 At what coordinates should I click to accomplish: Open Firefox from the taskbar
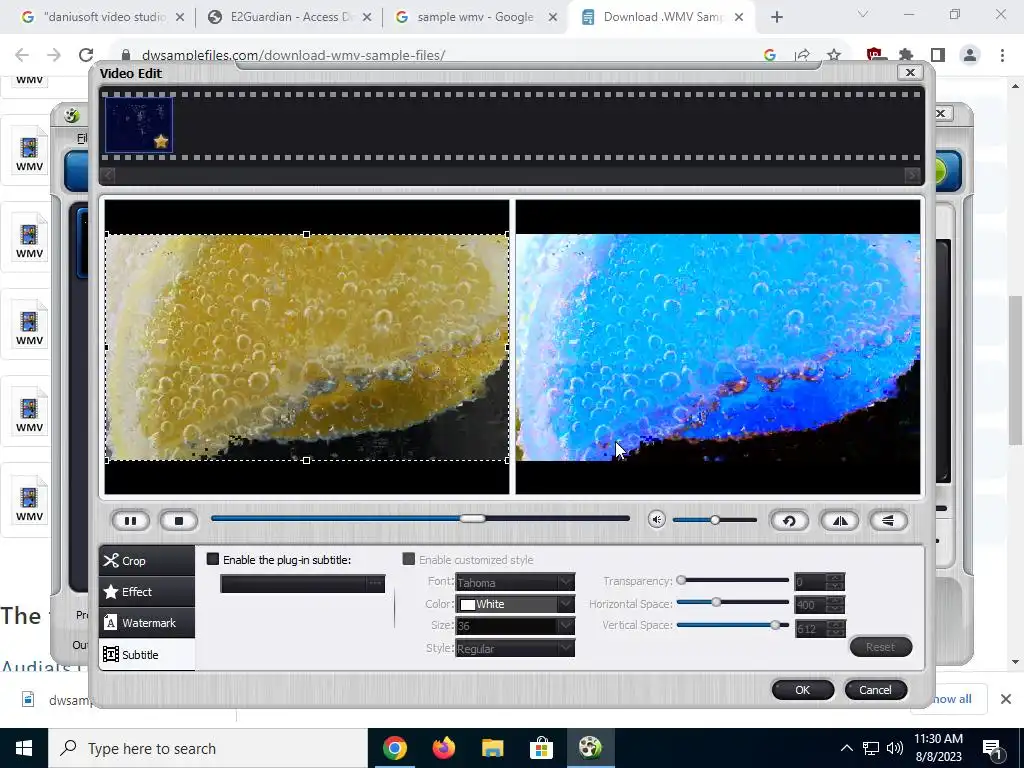pyautogui.click(x=443, y=748)
